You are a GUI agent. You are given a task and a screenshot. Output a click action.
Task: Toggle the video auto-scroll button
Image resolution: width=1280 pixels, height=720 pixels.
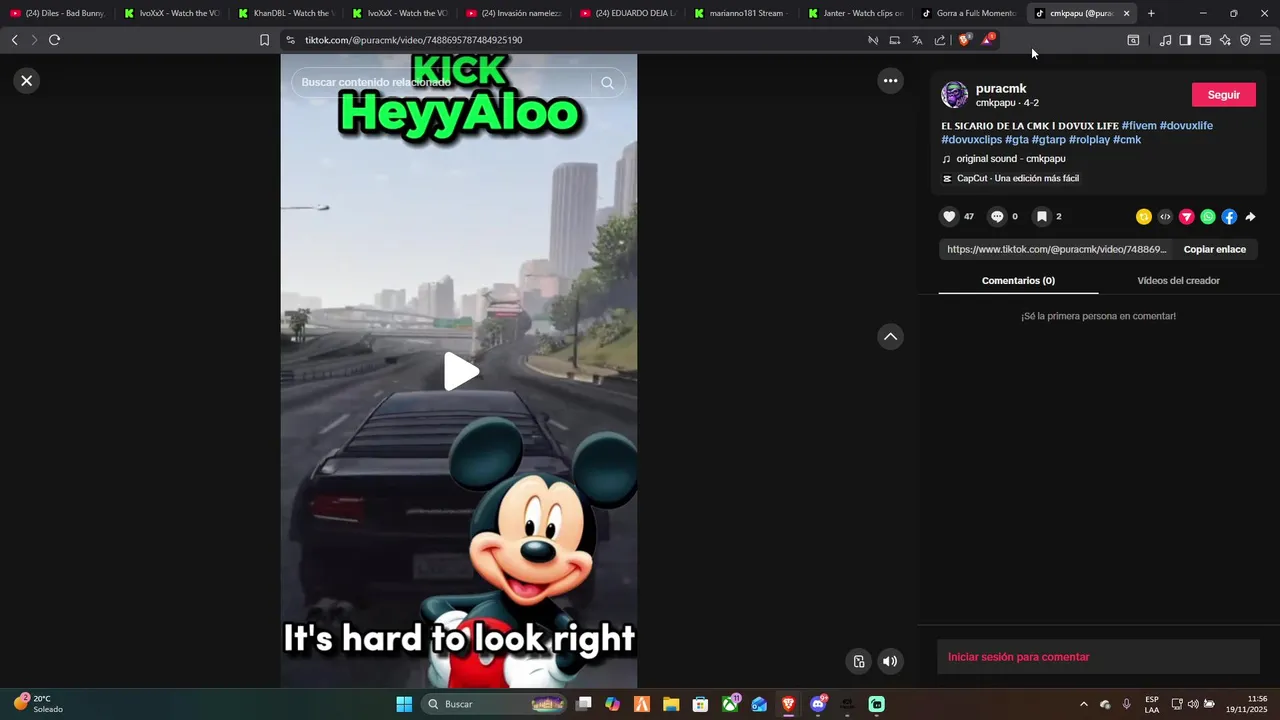pyautogui.click(x=858, y=661)
